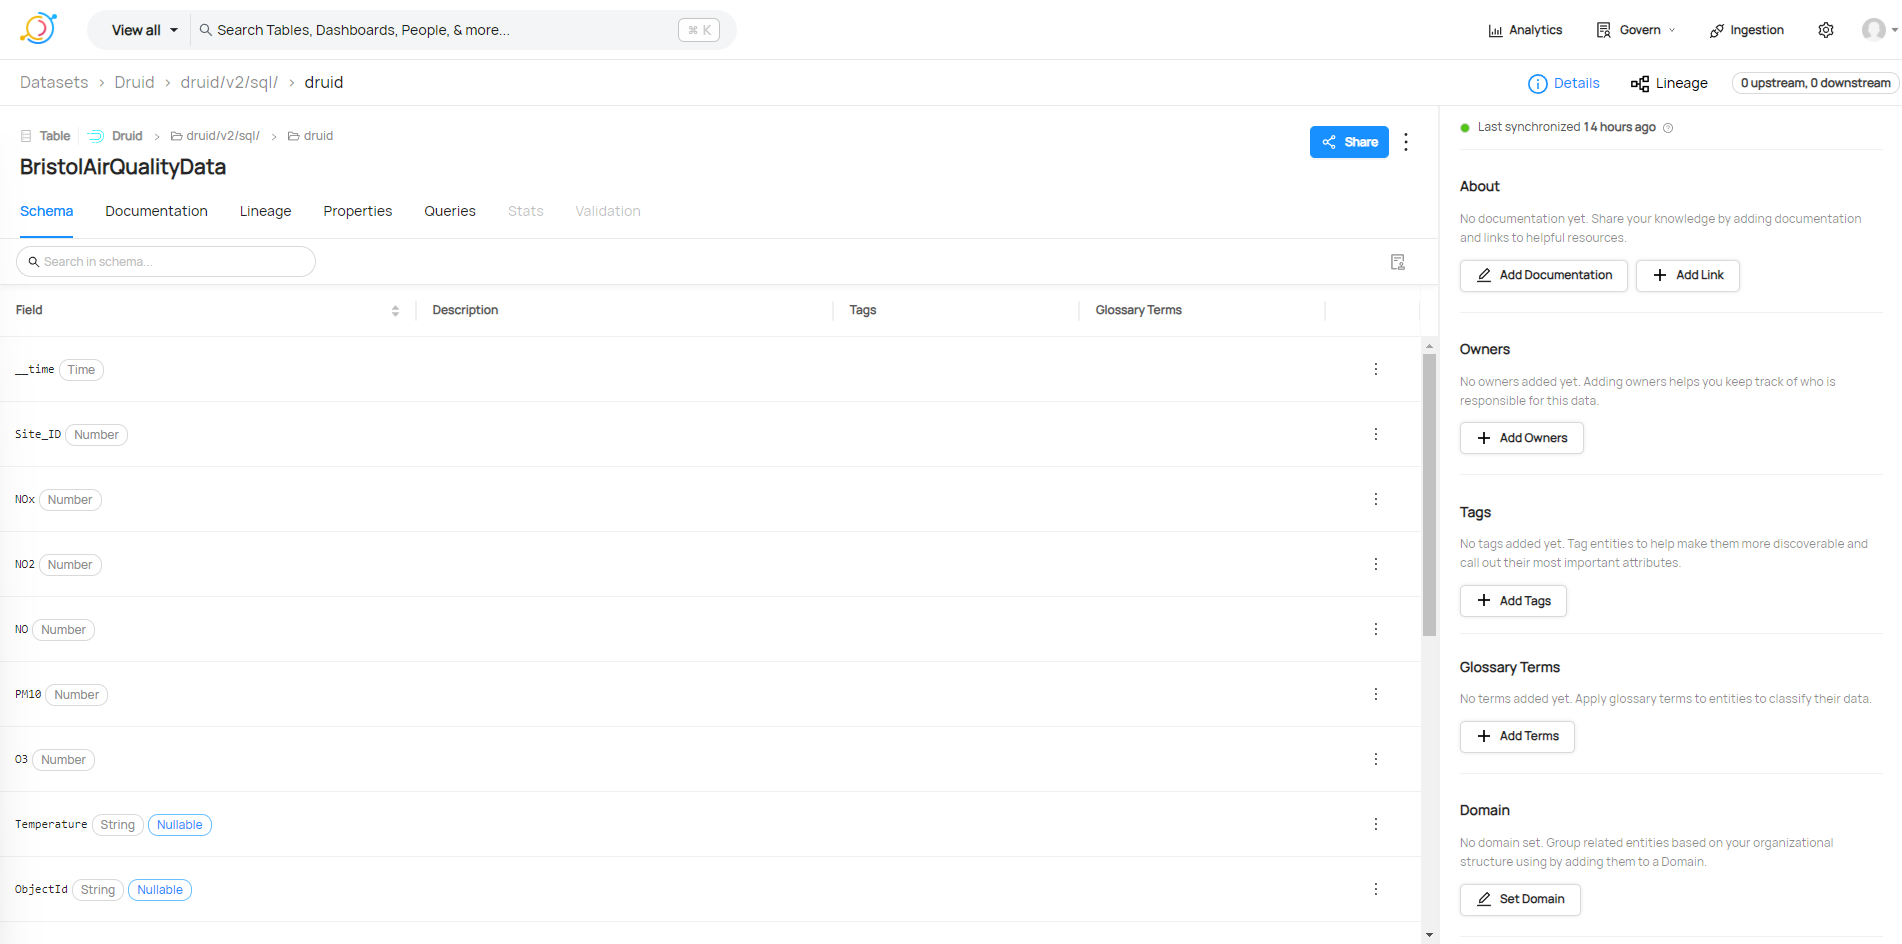Open the View all dropdown
This screenshot has width=1902, height=944.
[144, 30]
